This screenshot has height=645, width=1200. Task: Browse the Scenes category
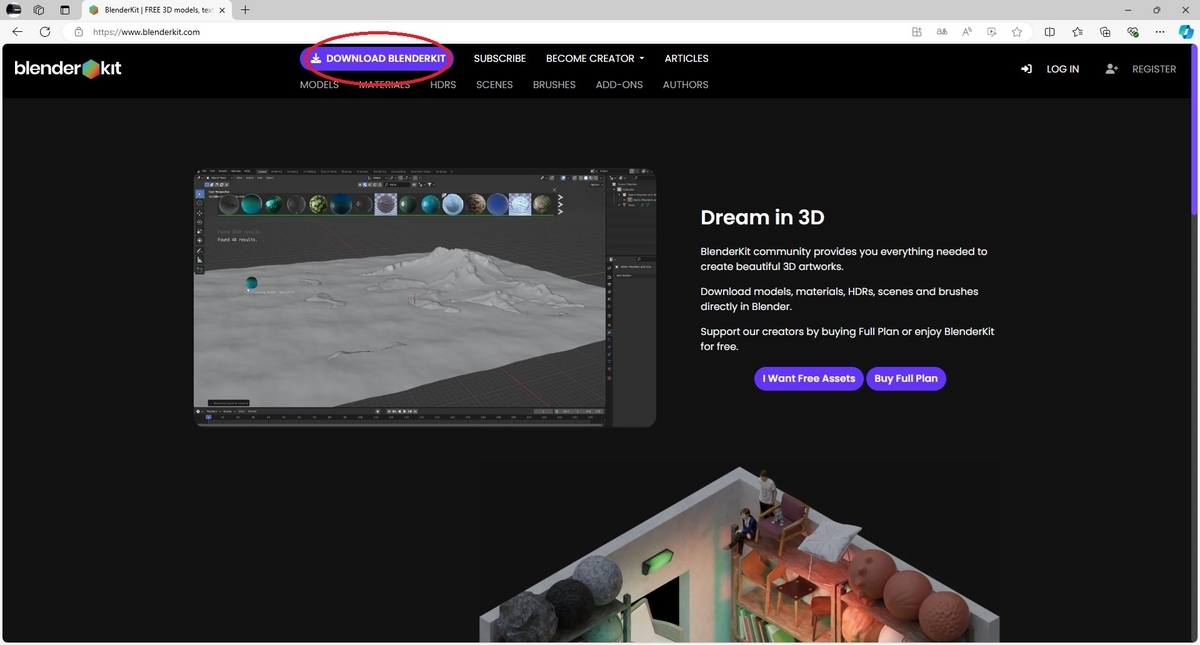tap(494, 85)
